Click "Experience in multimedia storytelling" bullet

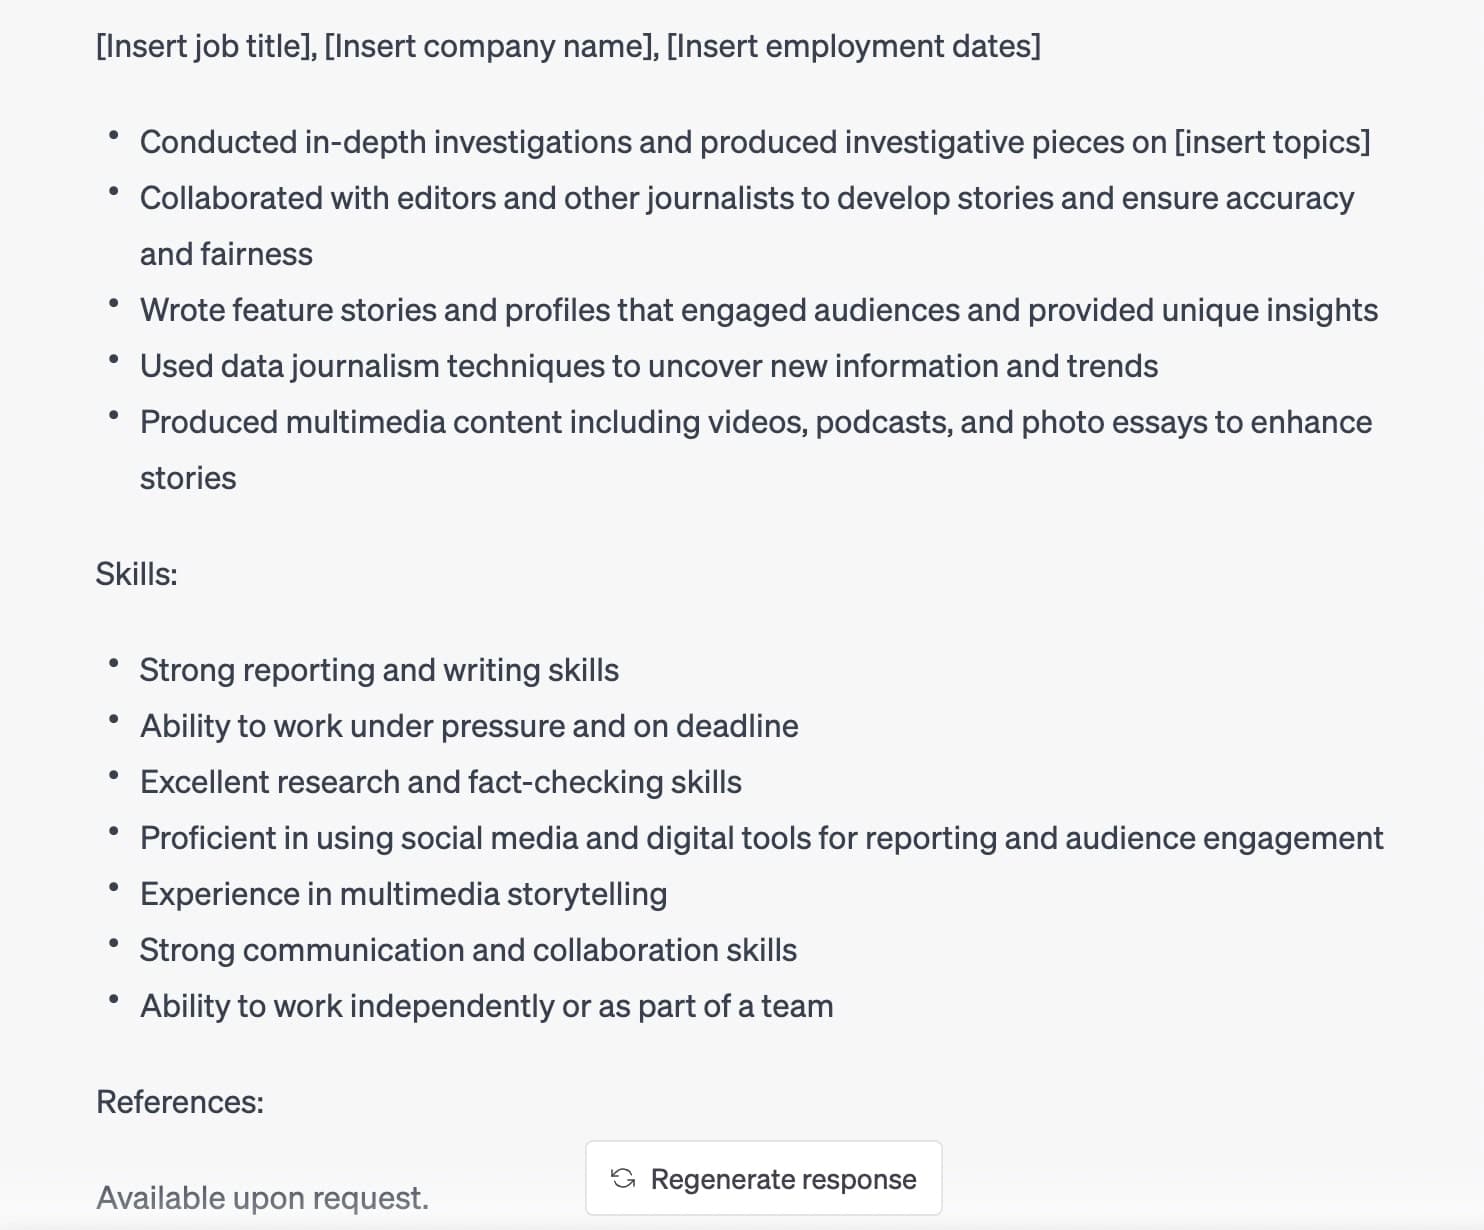coord(403,894)
